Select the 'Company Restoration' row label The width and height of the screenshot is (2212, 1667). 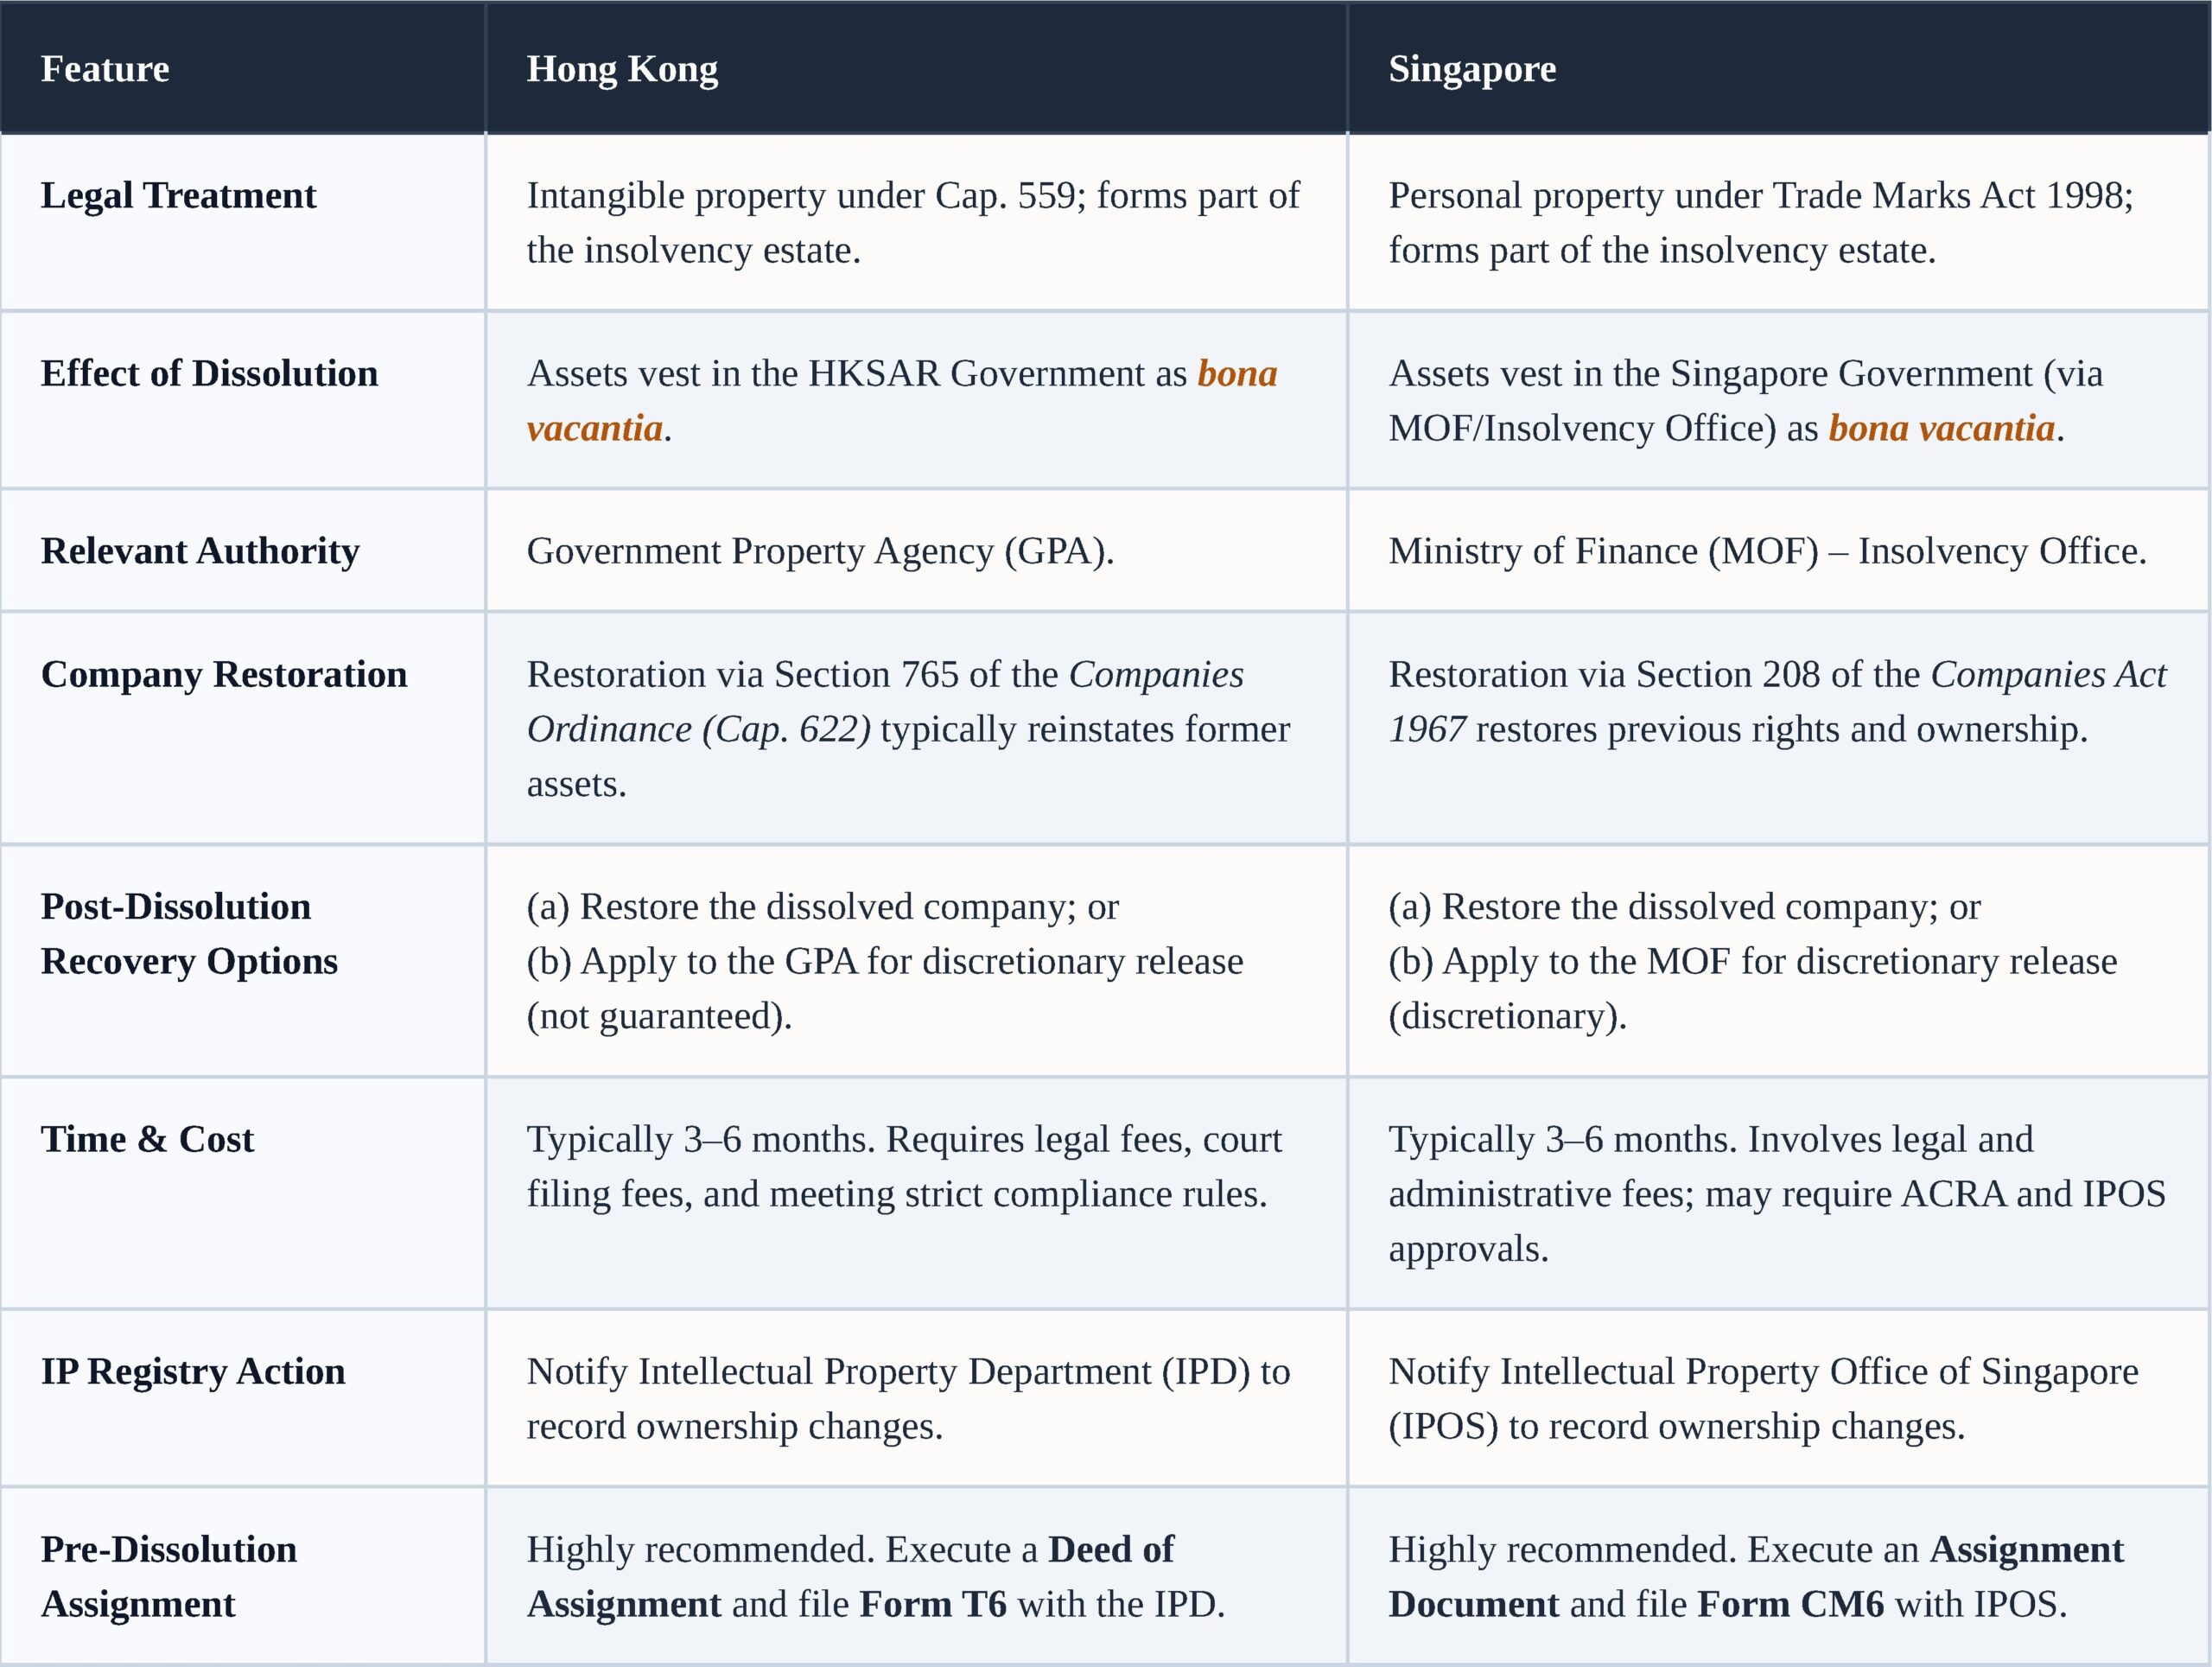pos(243,728)
